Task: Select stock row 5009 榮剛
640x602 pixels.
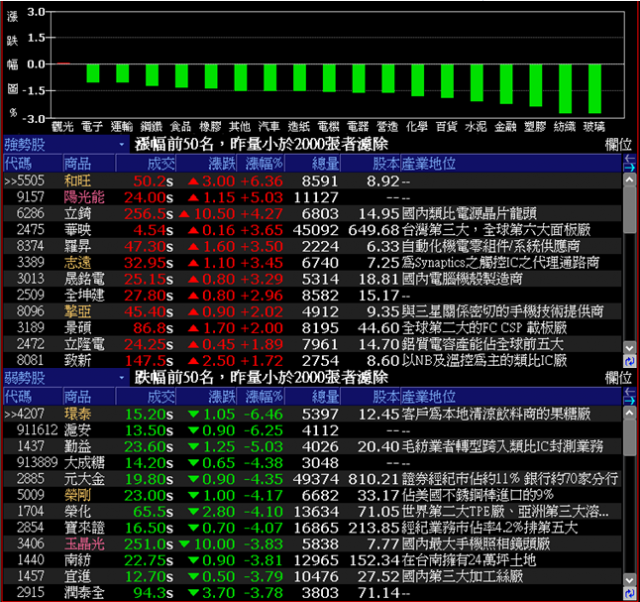Action: (x=312, y=495)
